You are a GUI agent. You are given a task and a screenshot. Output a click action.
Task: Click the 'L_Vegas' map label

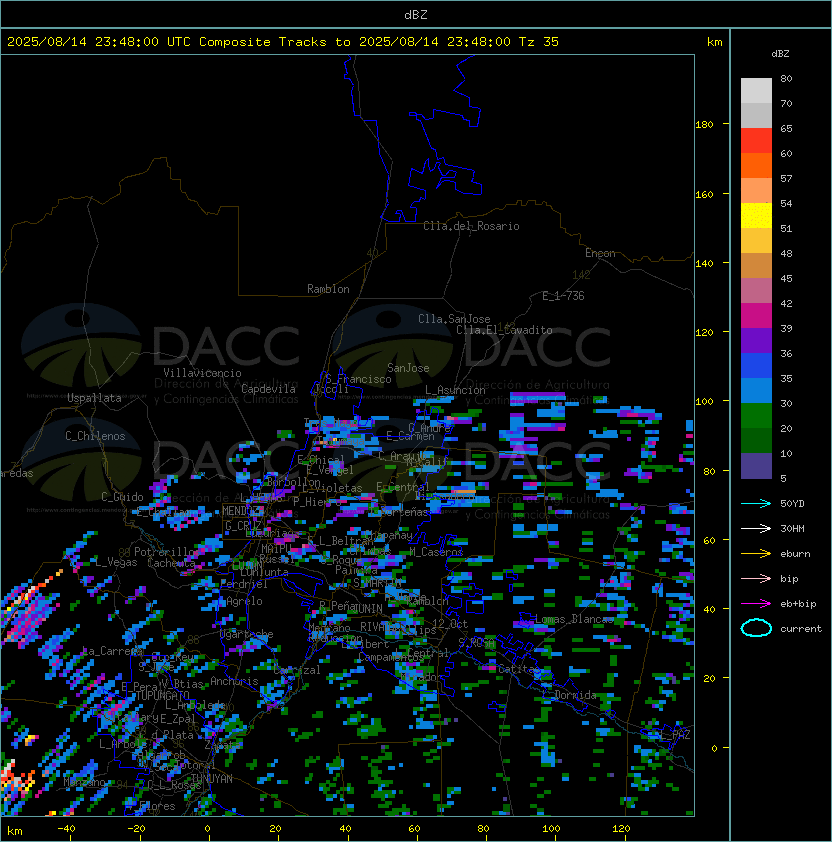pyautogui.click(x=117, y=562)
